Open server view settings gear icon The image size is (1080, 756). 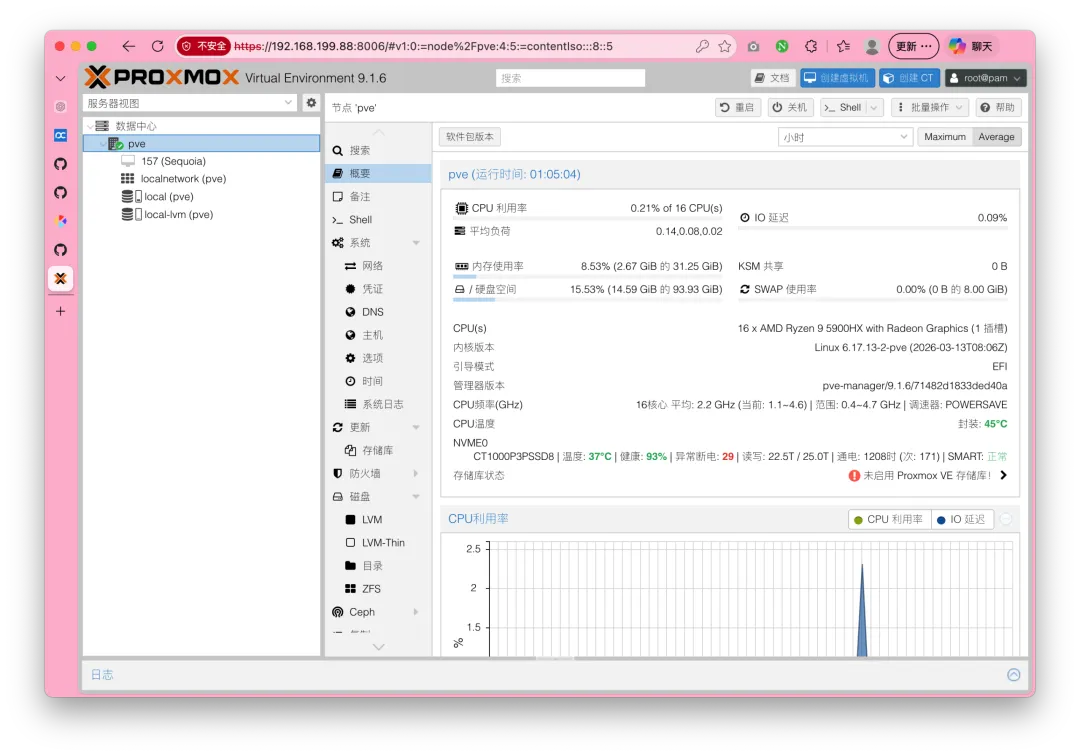(311, 103)
